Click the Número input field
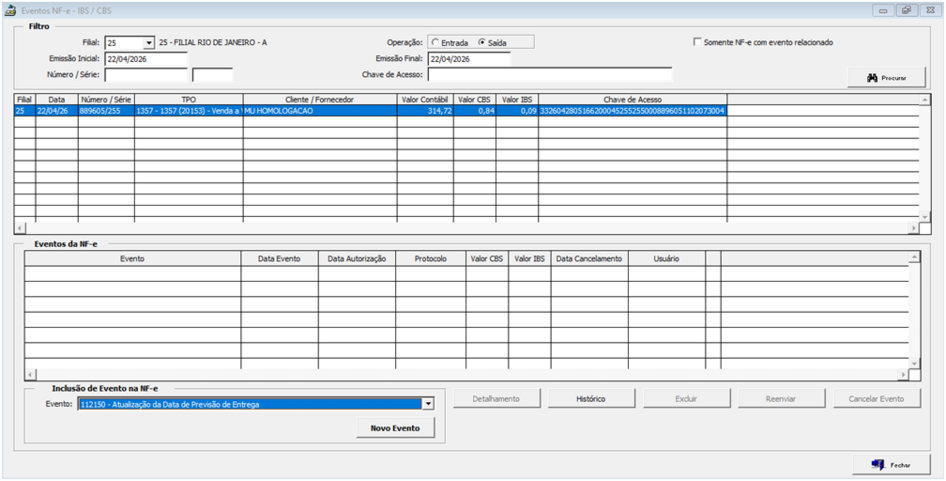This screenshot has width=946, height=481. coord(145,75)
